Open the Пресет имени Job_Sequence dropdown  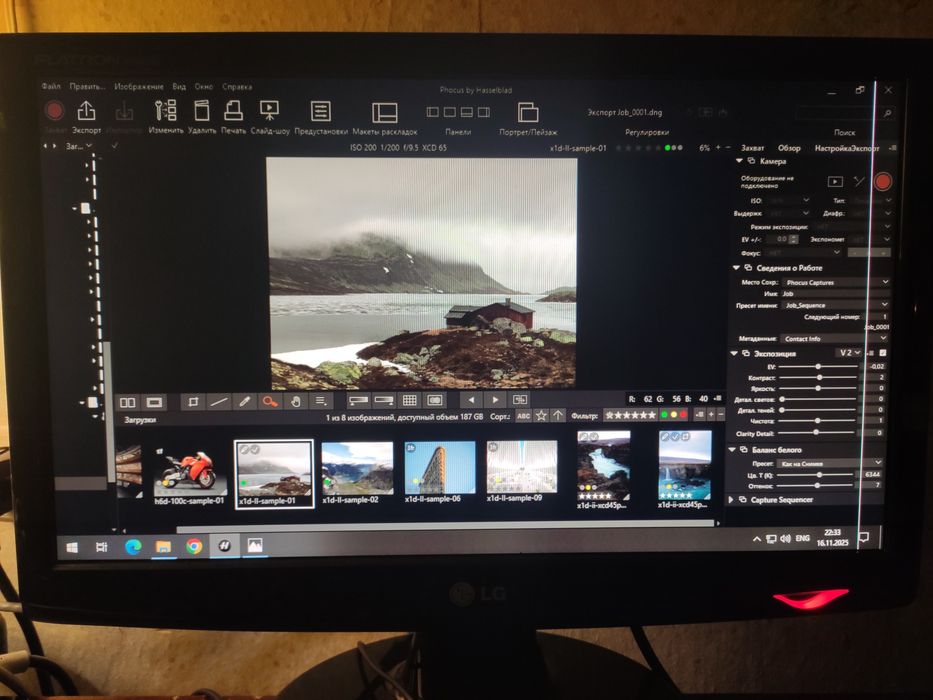point(835,305)
